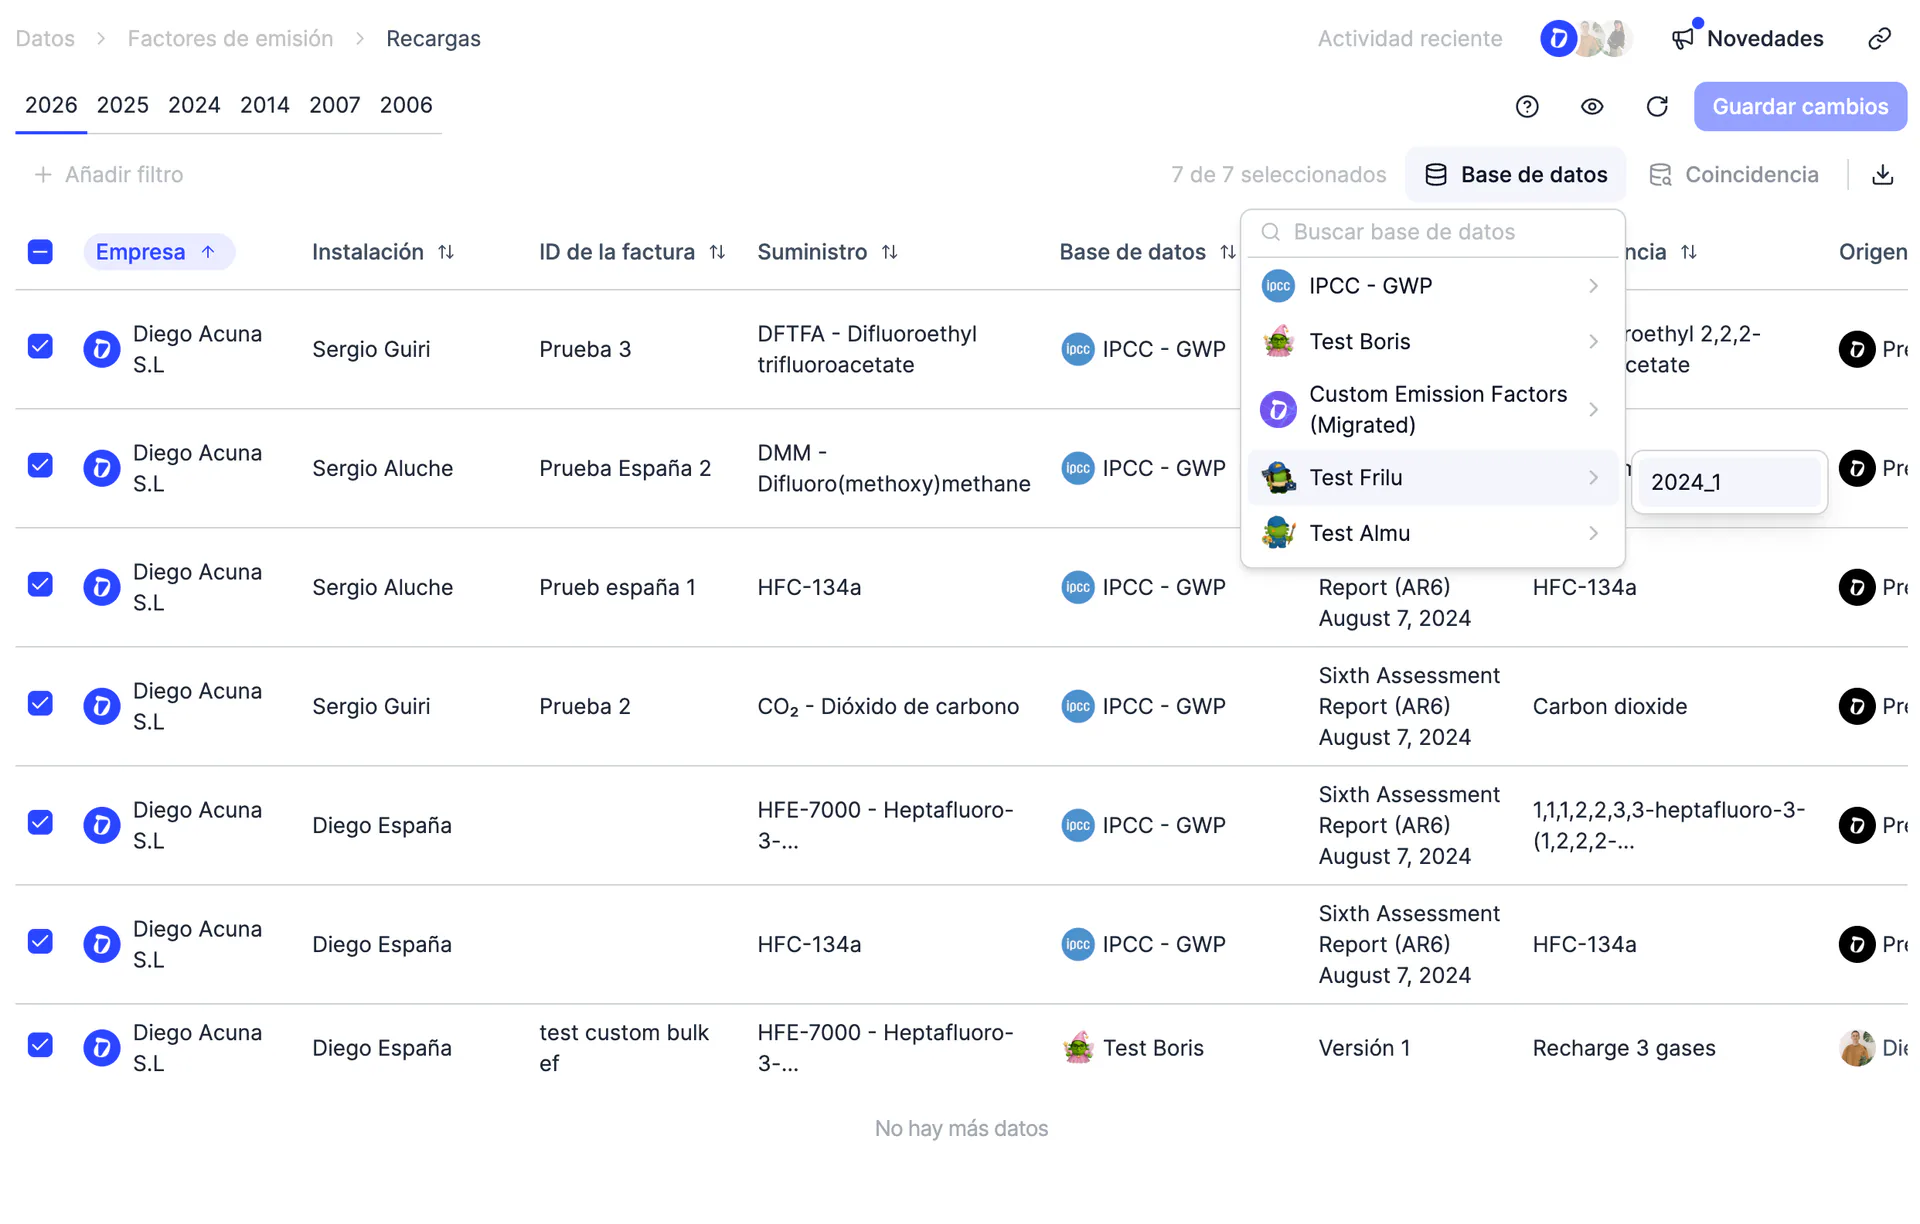This screenshot has height=1224, width=1920.
Task: Switch to the 2007 year tab
Action: 334,105
